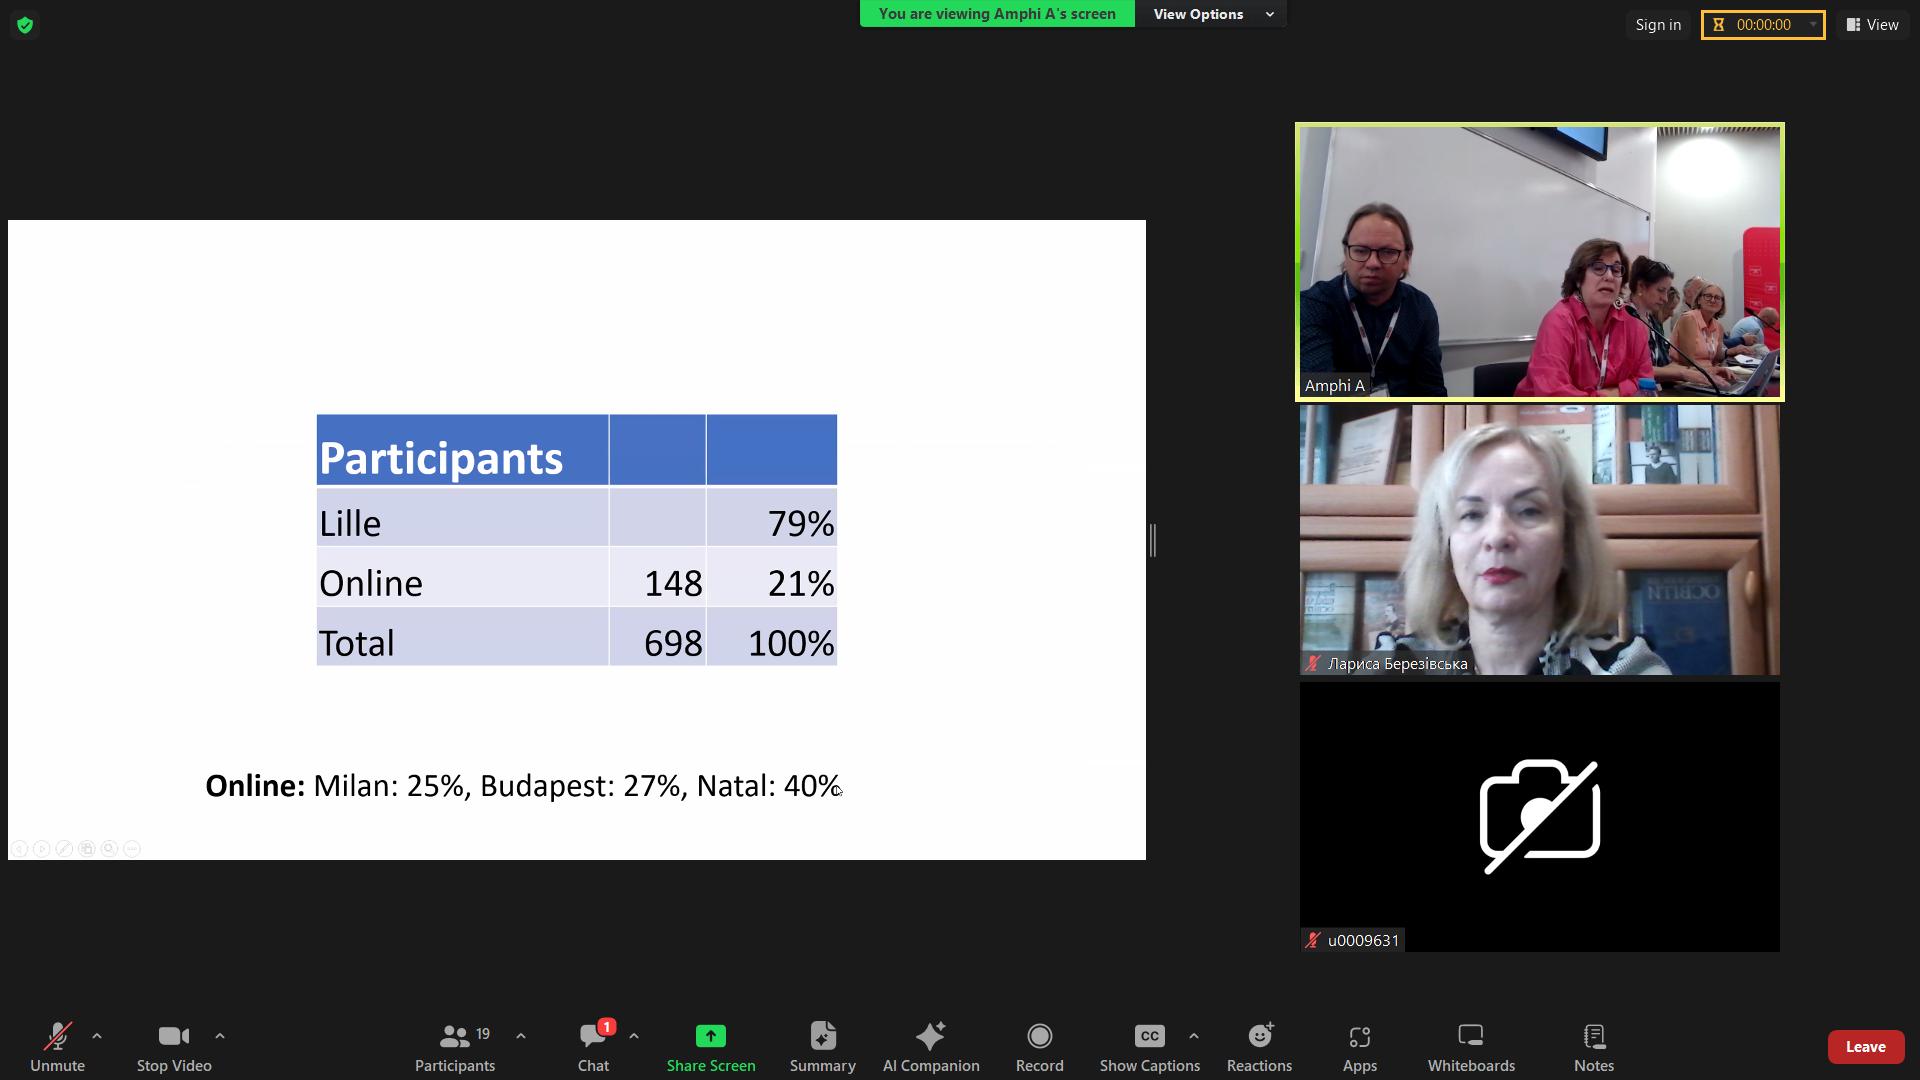Toggle Show Captions

click(1150, 1047)
